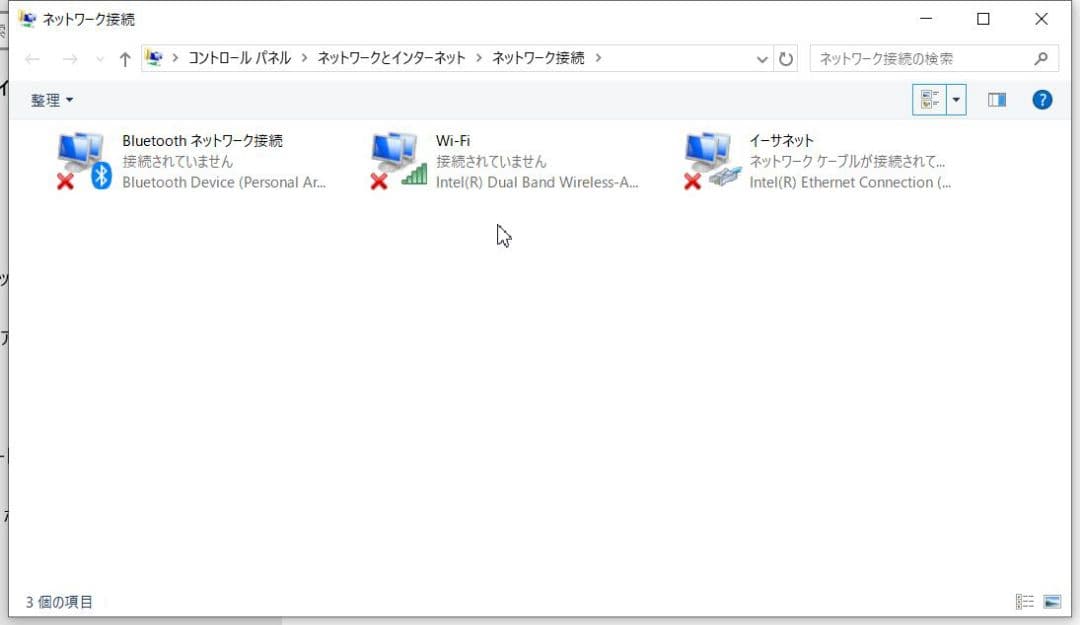Click the blue Help question mark icon
Image resolution: width=1080 pixels, height=625 pixels.
pos(1042,99)
